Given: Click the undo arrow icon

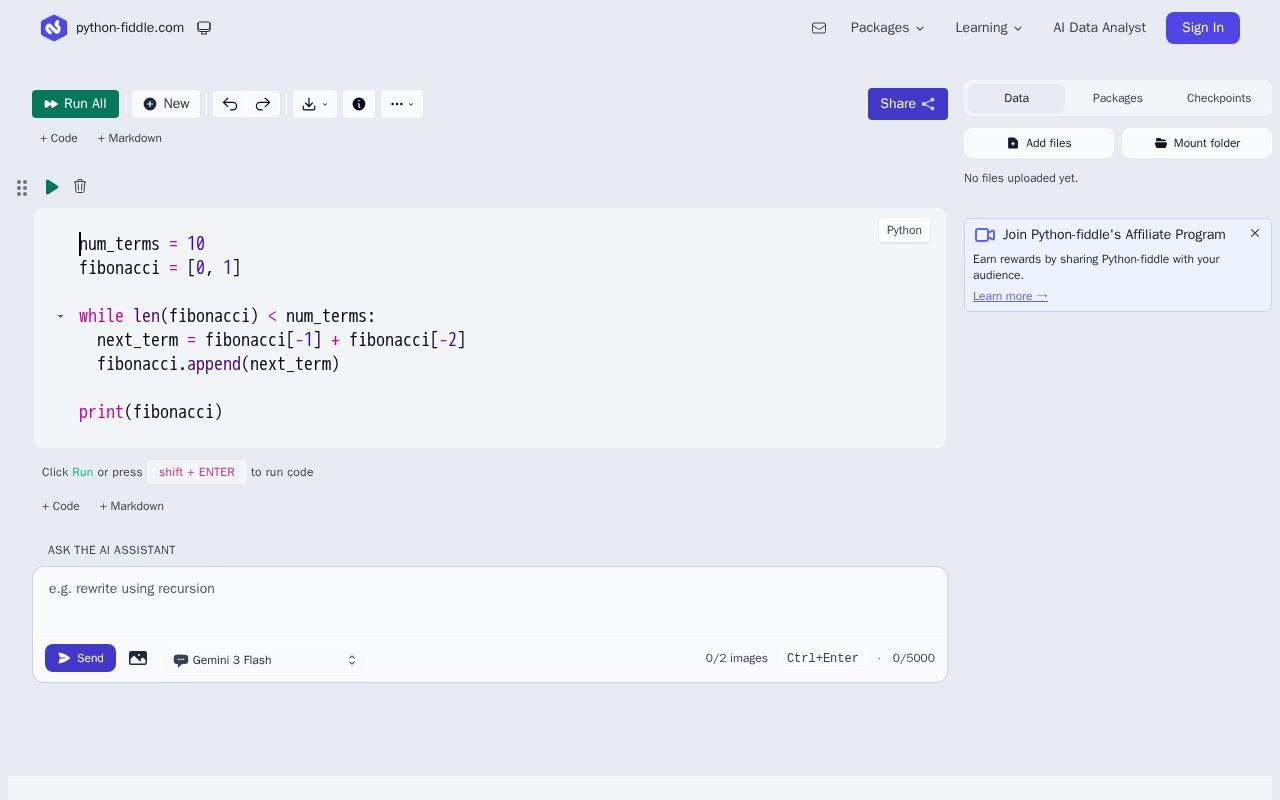Looking at the screenshot, I should (230, 104).
